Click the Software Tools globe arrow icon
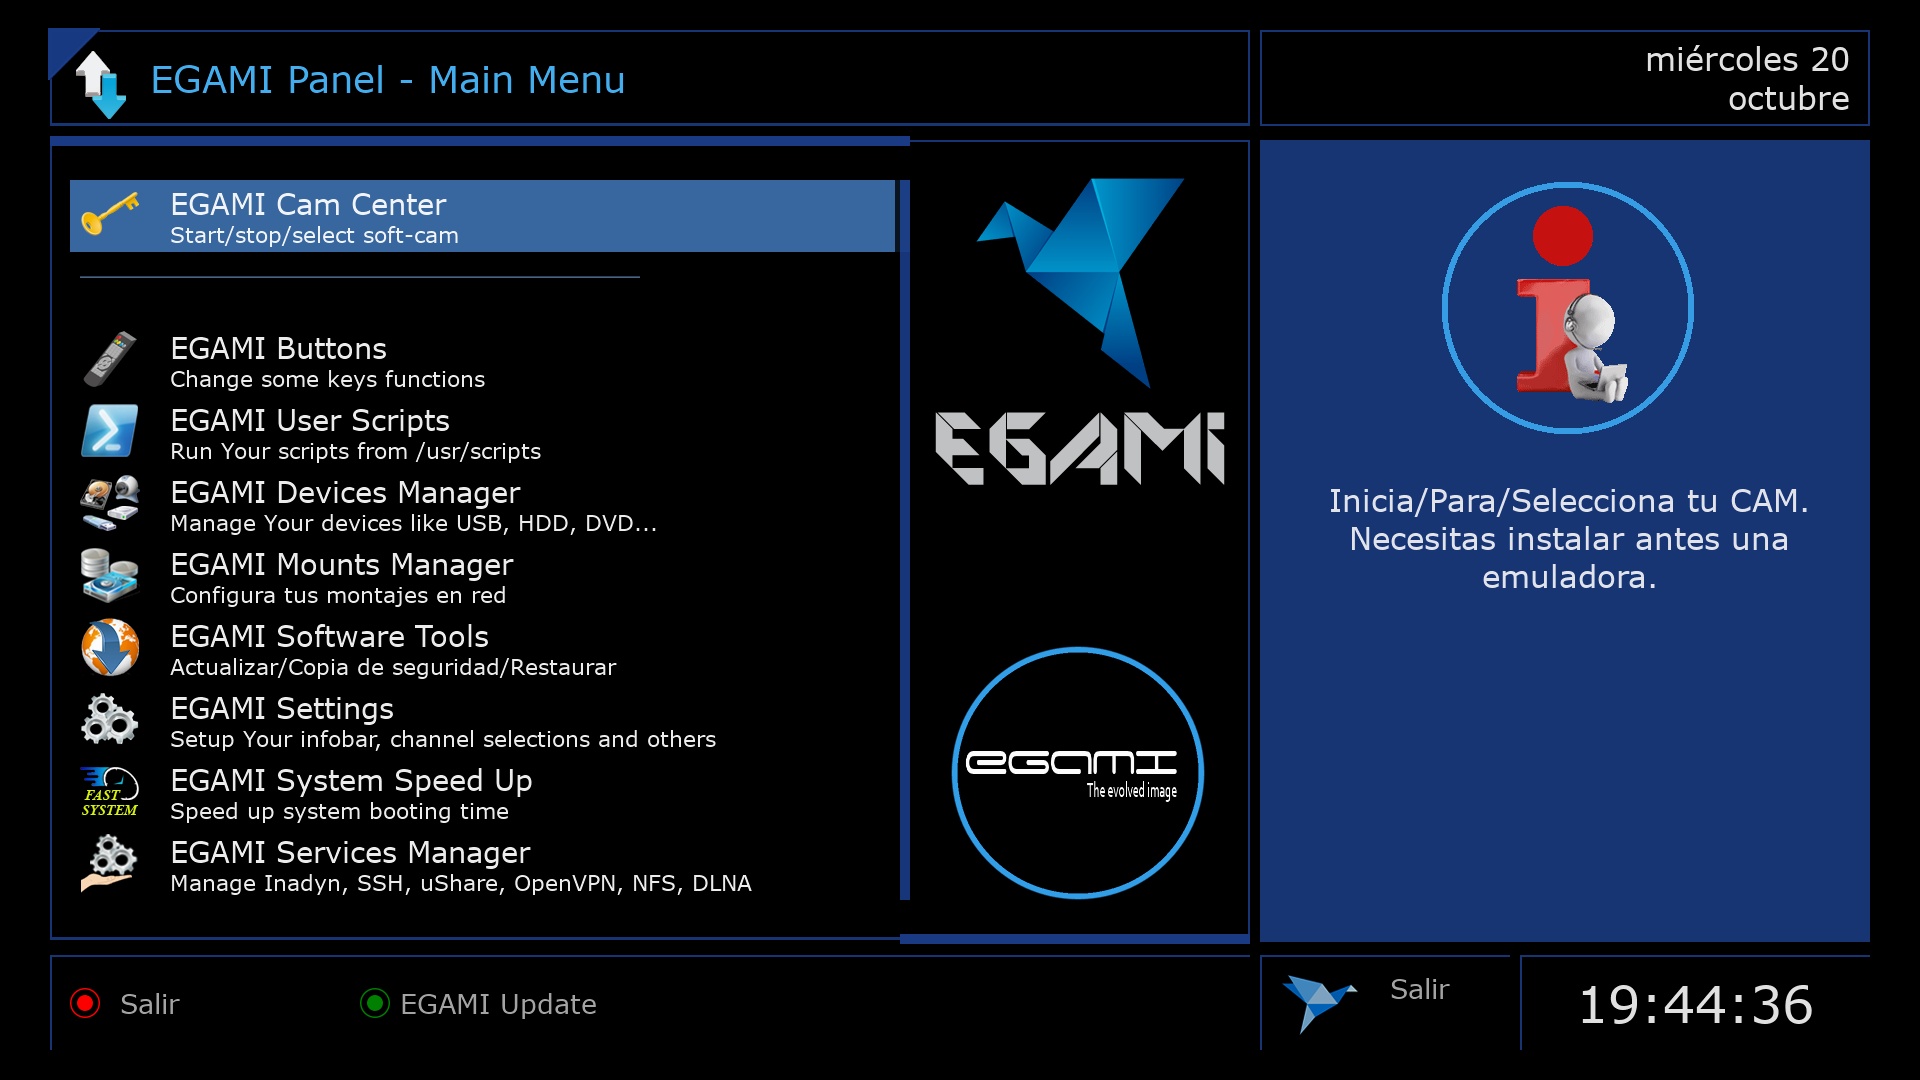 click(110, 648)
